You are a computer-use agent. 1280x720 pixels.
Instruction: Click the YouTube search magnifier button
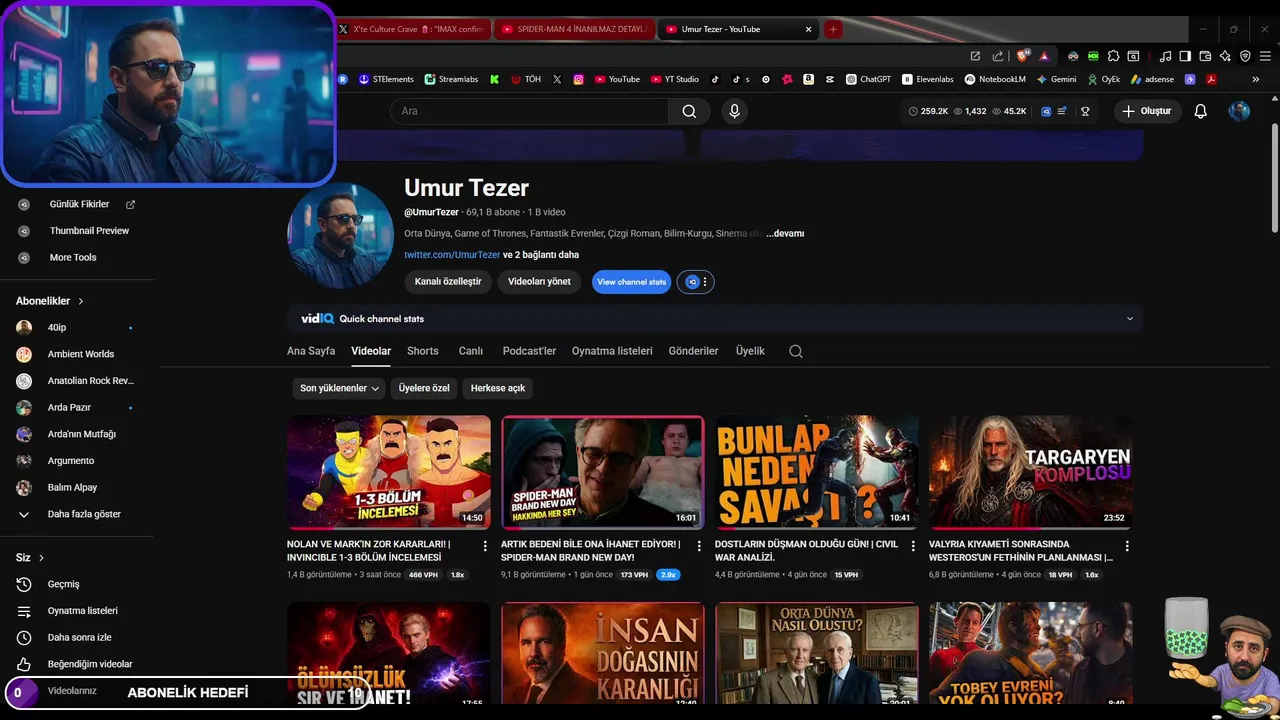click(x=689, y=111)
